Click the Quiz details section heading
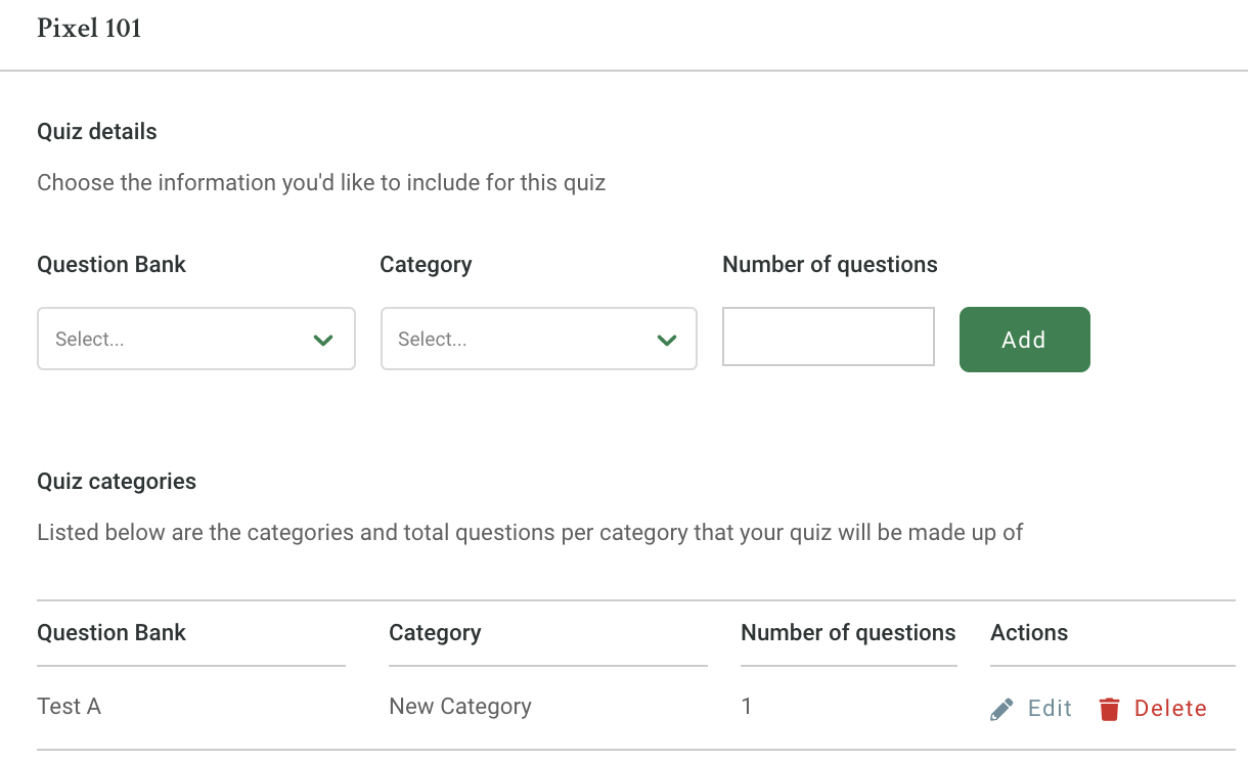This screenshot has width=1252, height=764. click(97, 132)
